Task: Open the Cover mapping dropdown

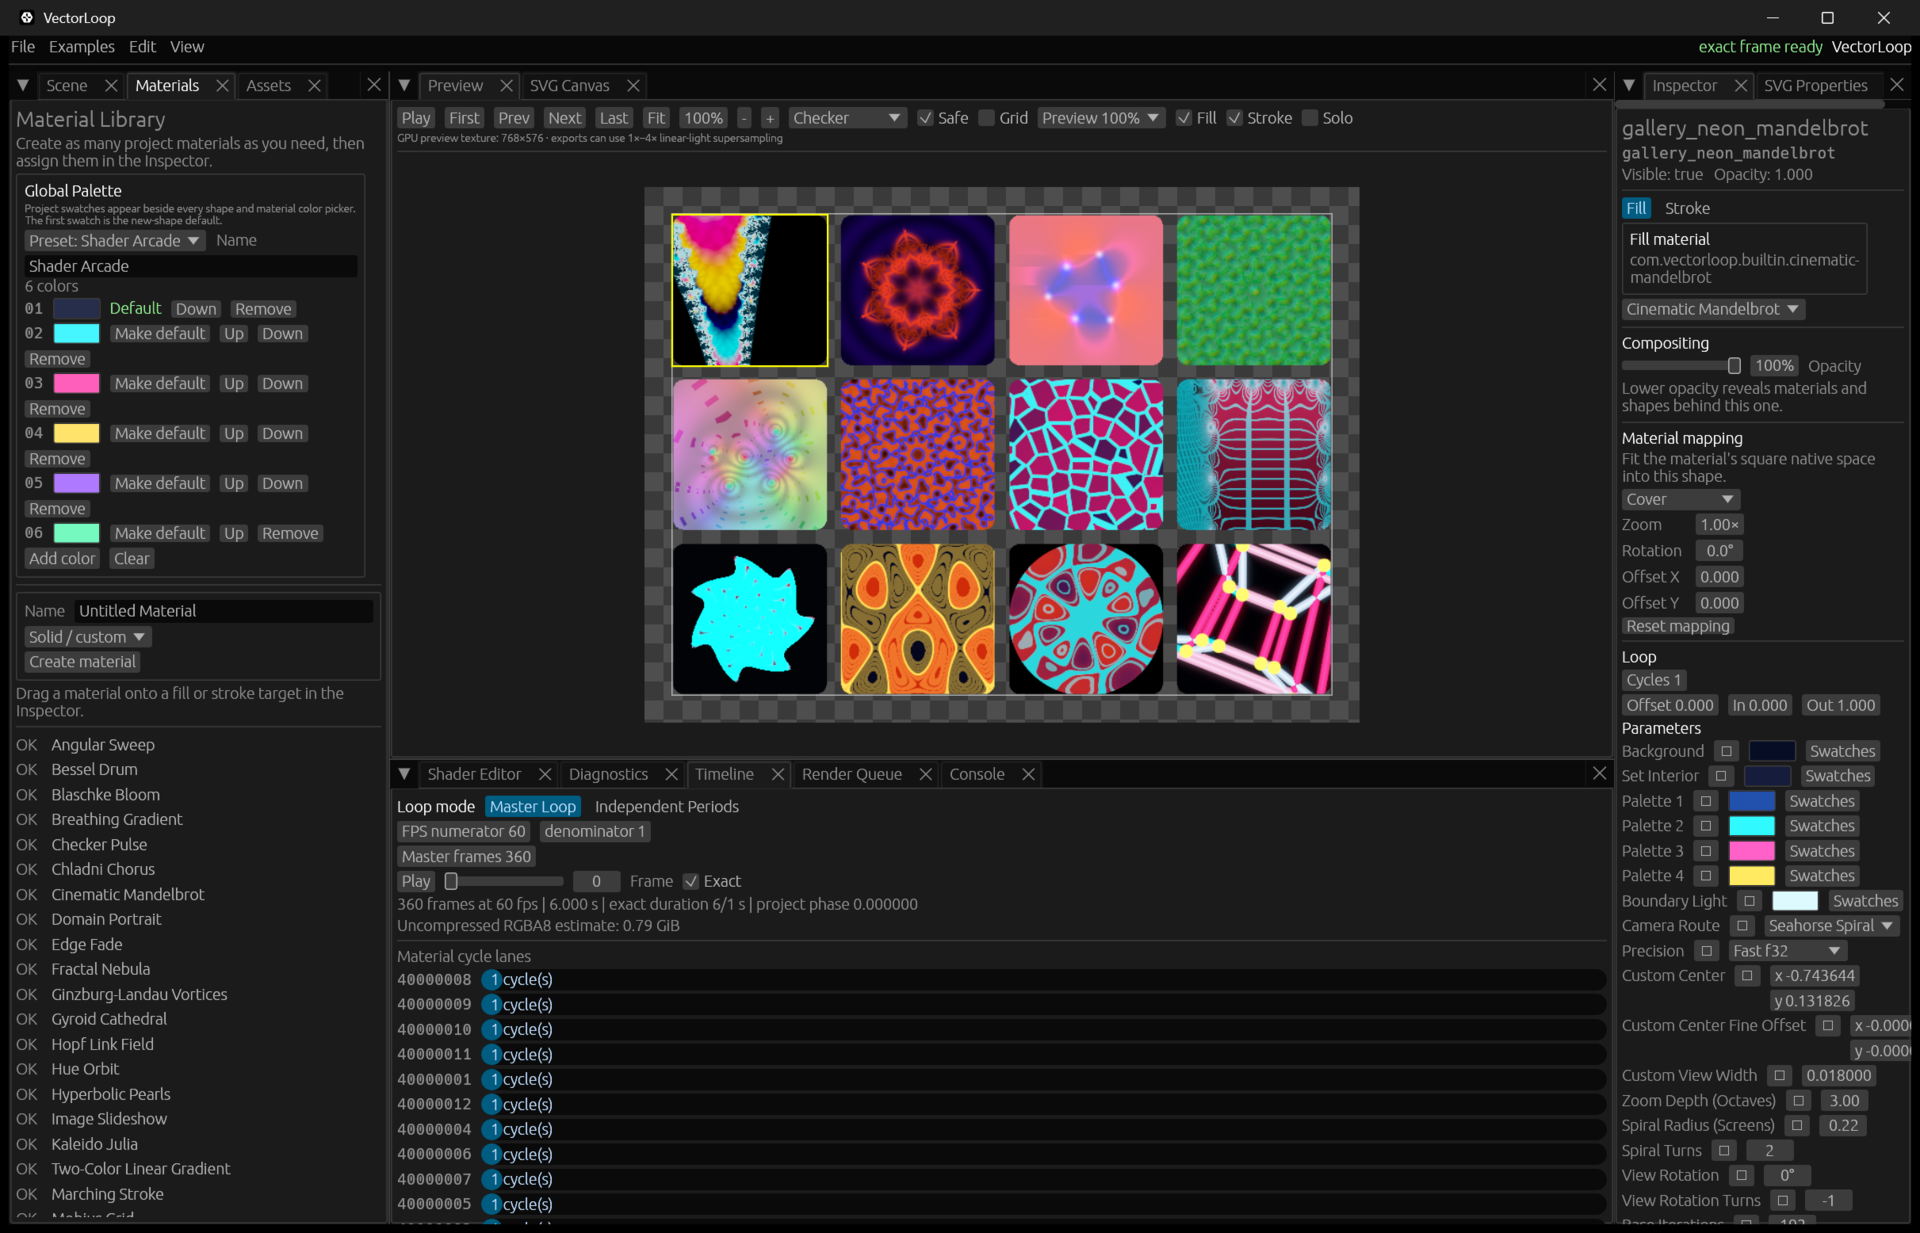Action: point(1681,499)
